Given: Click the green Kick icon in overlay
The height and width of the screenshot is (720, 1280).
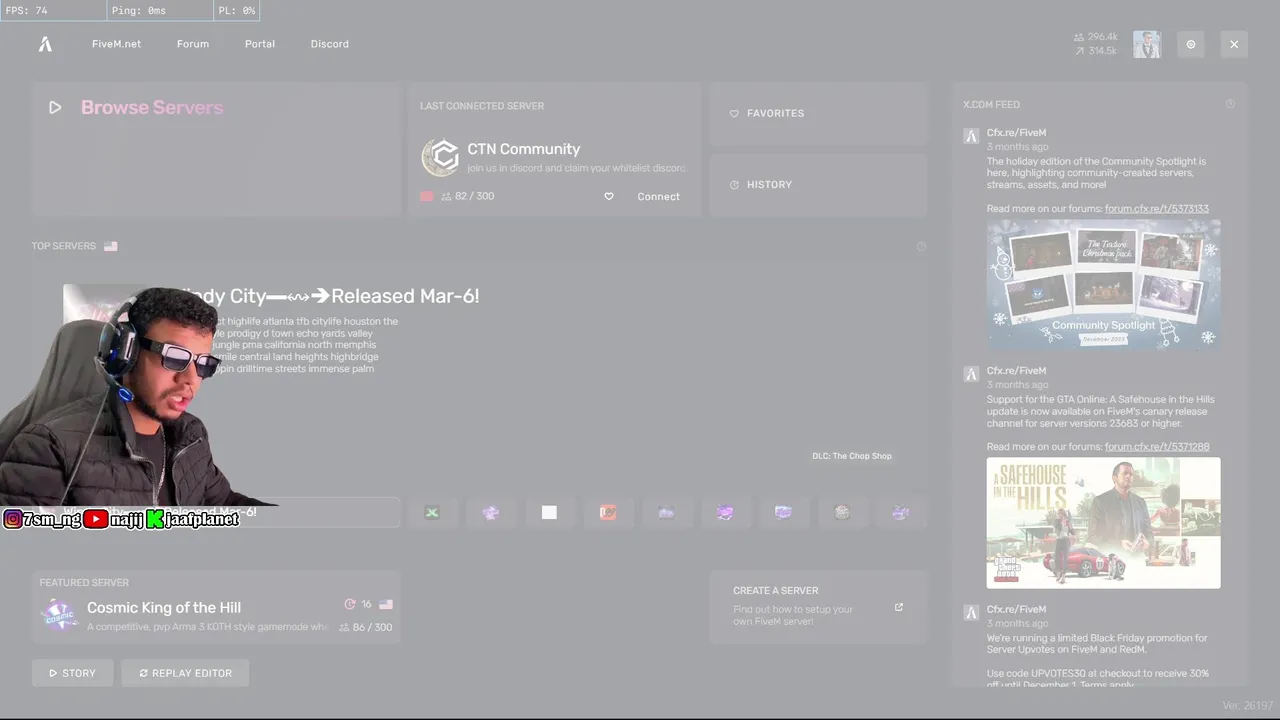Looking at the screenshot, I should click(x=155, y=519).
